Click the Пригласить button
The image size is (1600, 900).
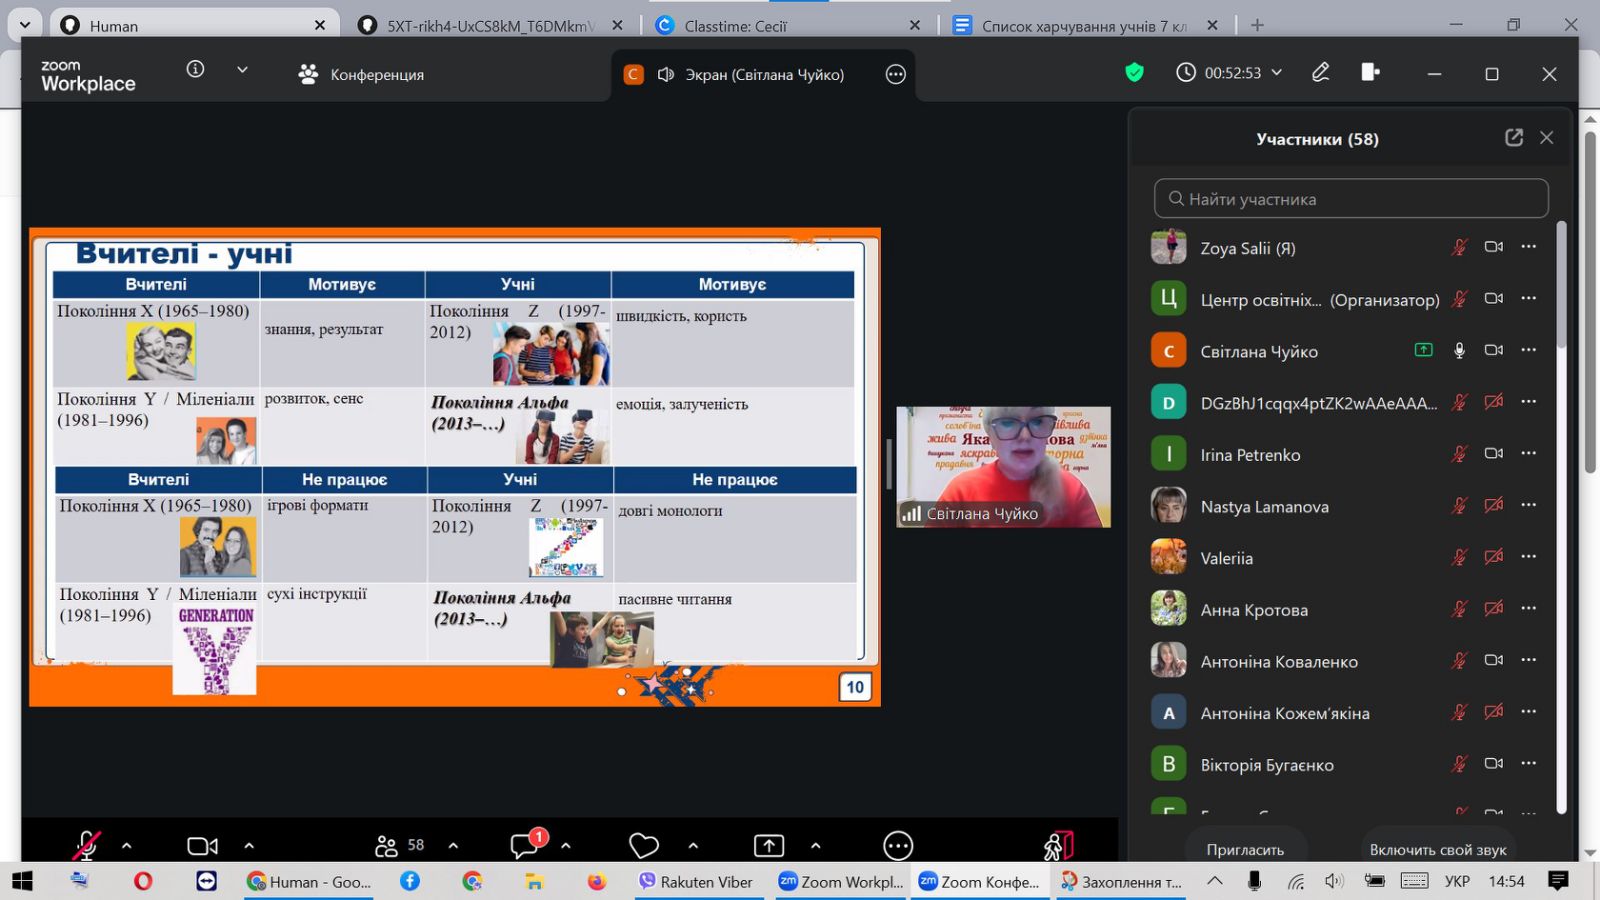[x=1245, y=849]
